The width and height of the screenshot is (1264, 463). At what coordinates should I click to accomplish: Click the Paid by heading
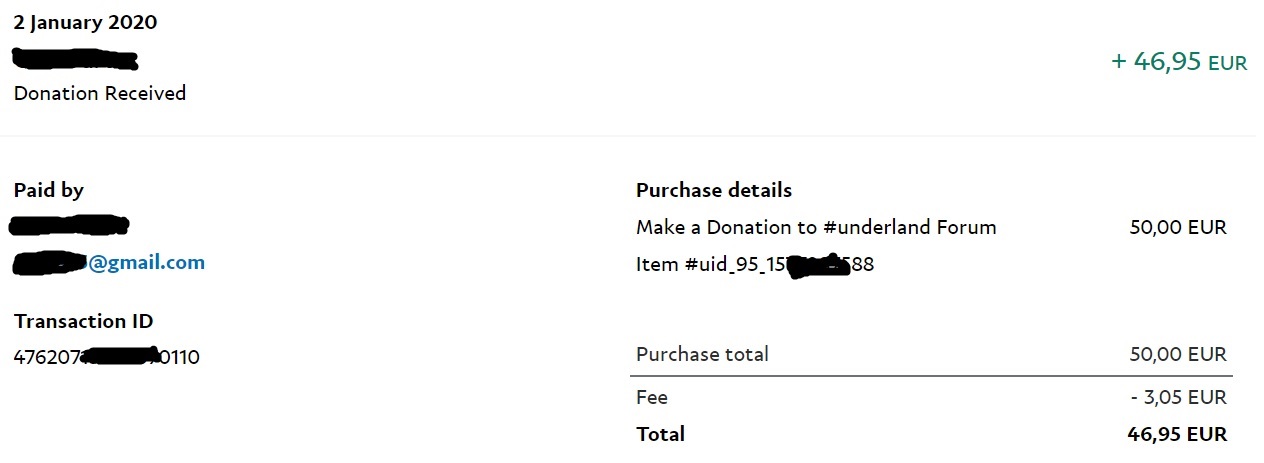49,190
